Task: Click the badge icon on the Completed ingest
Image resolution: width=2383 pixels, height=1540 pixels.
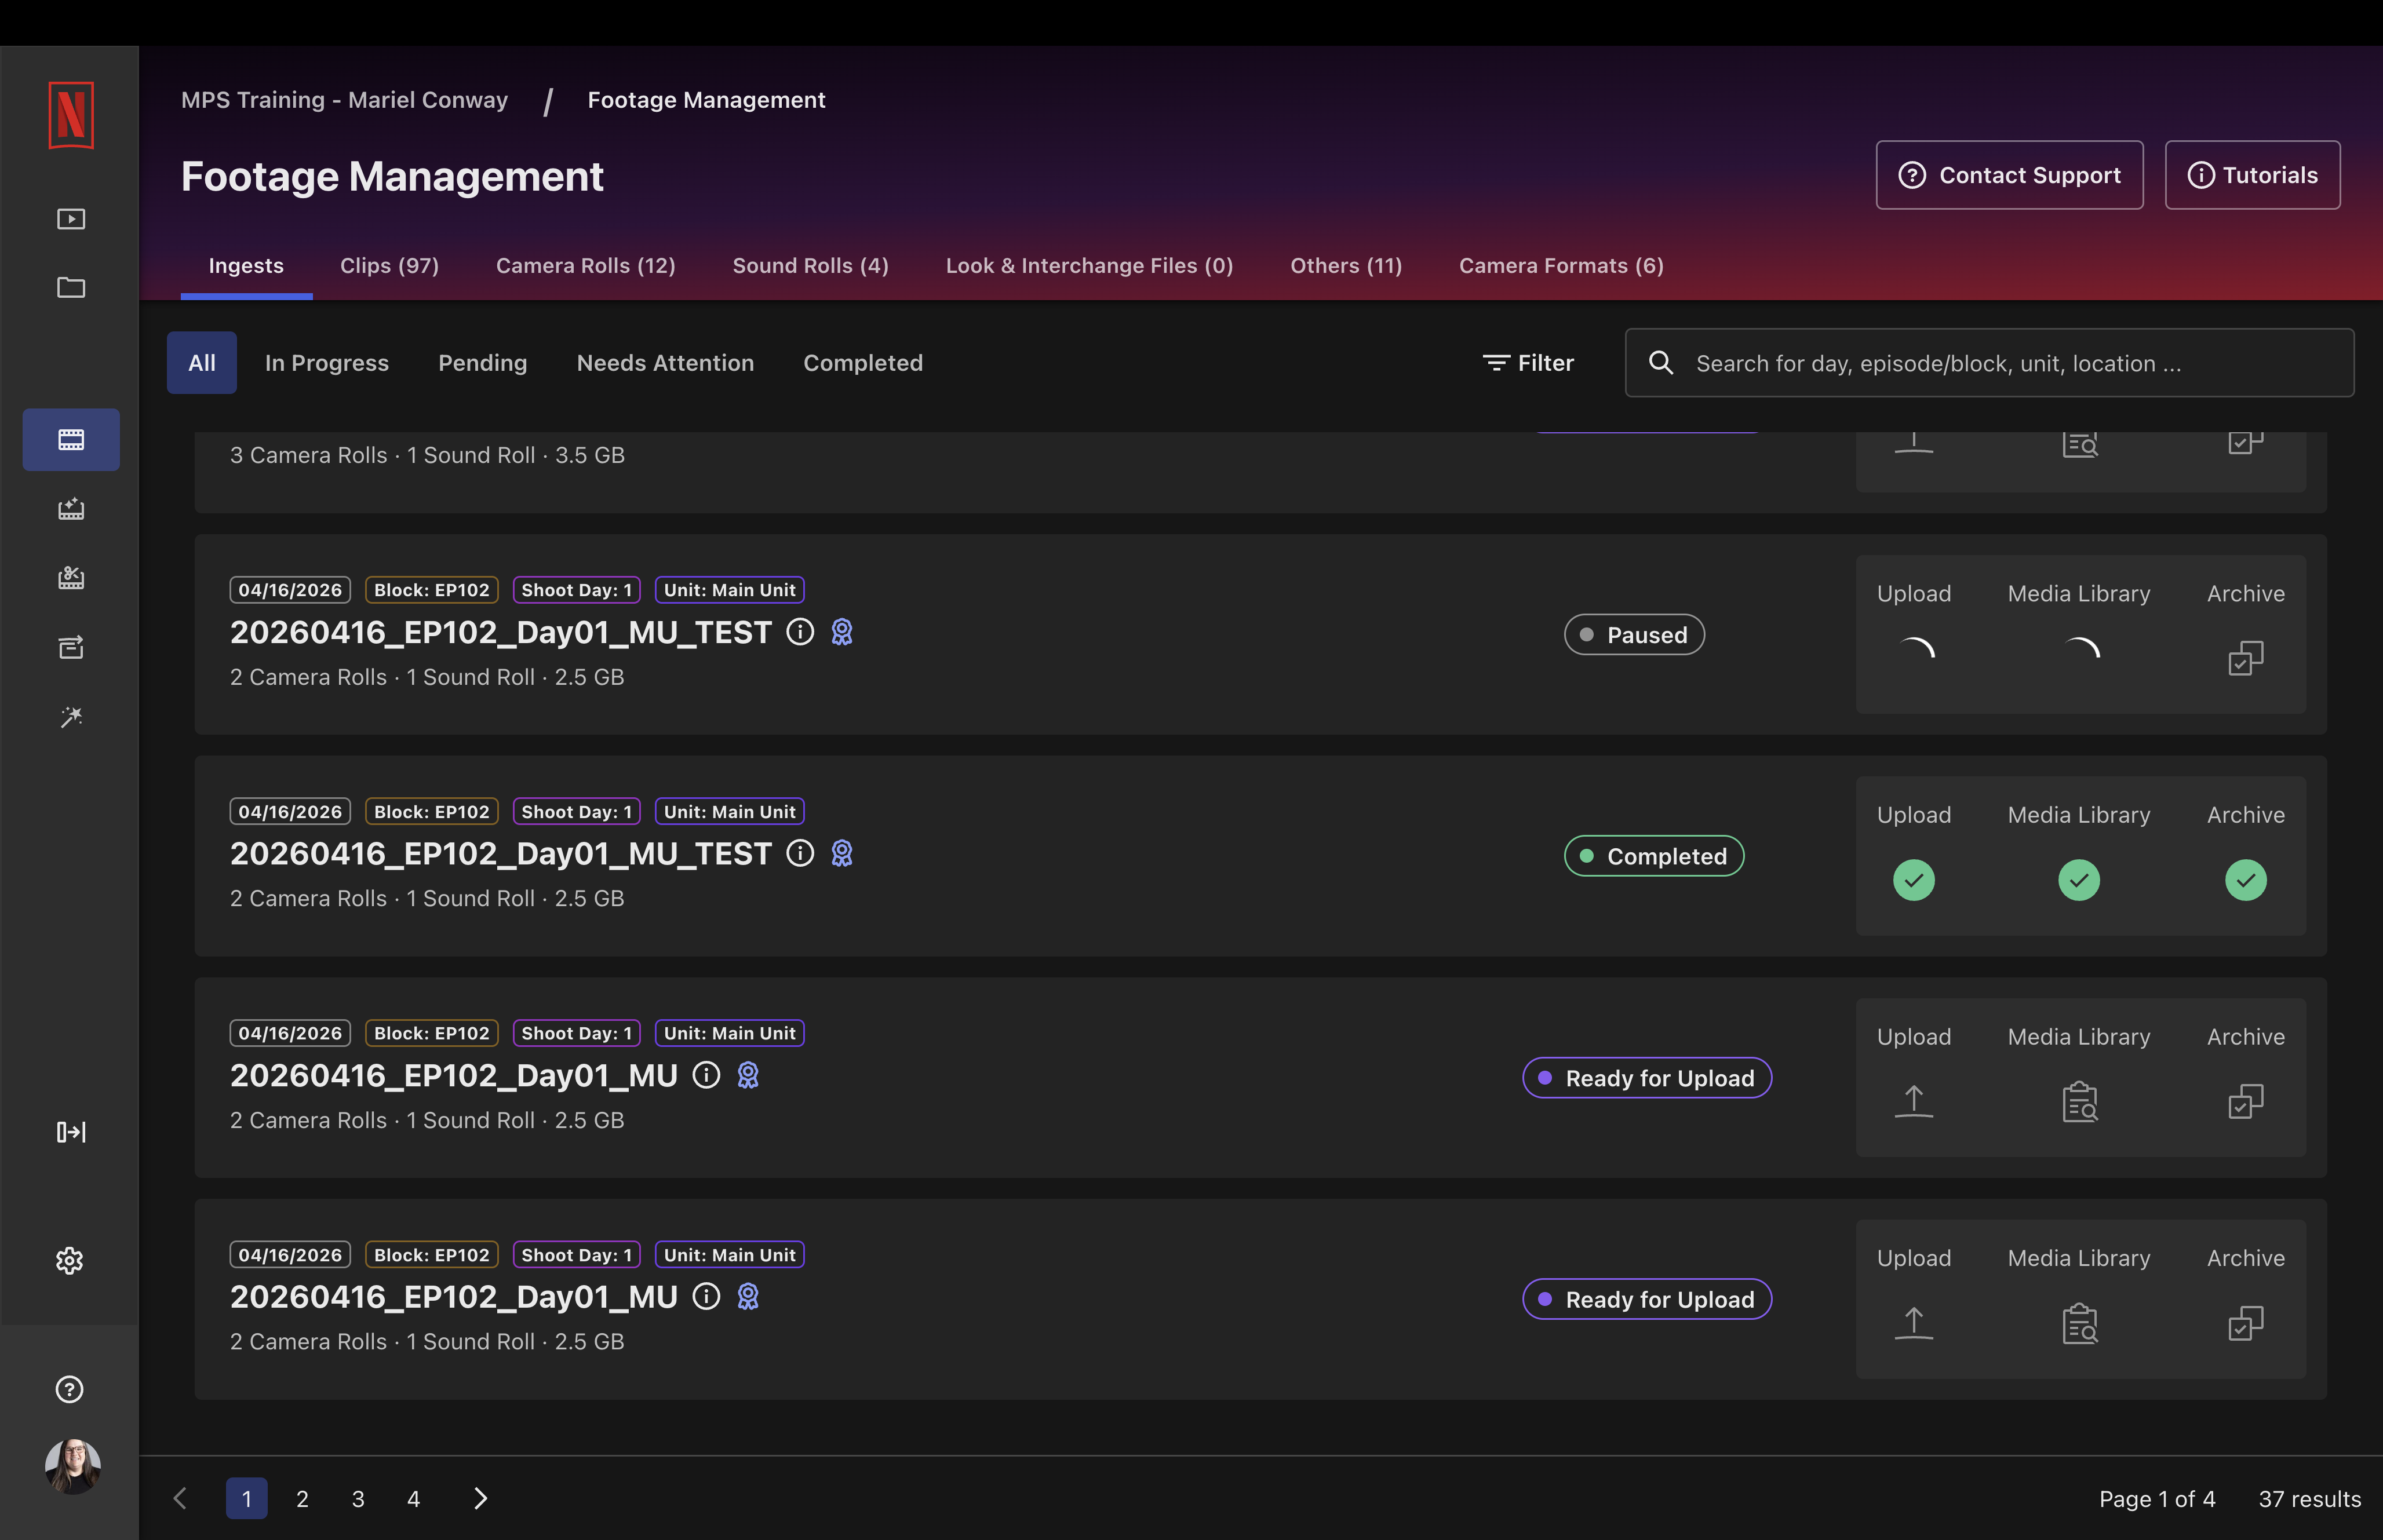Action: click(842, 853)
